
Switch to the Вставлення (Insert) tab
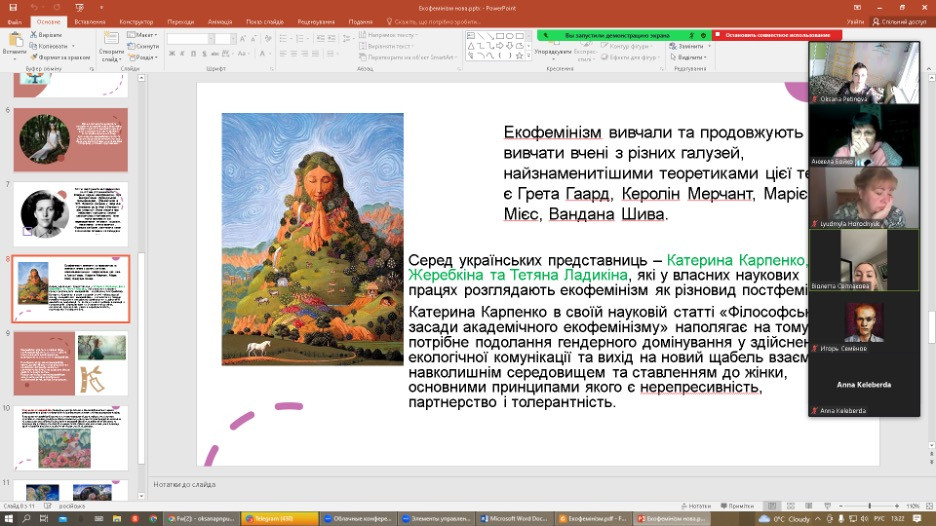[89, 20]
